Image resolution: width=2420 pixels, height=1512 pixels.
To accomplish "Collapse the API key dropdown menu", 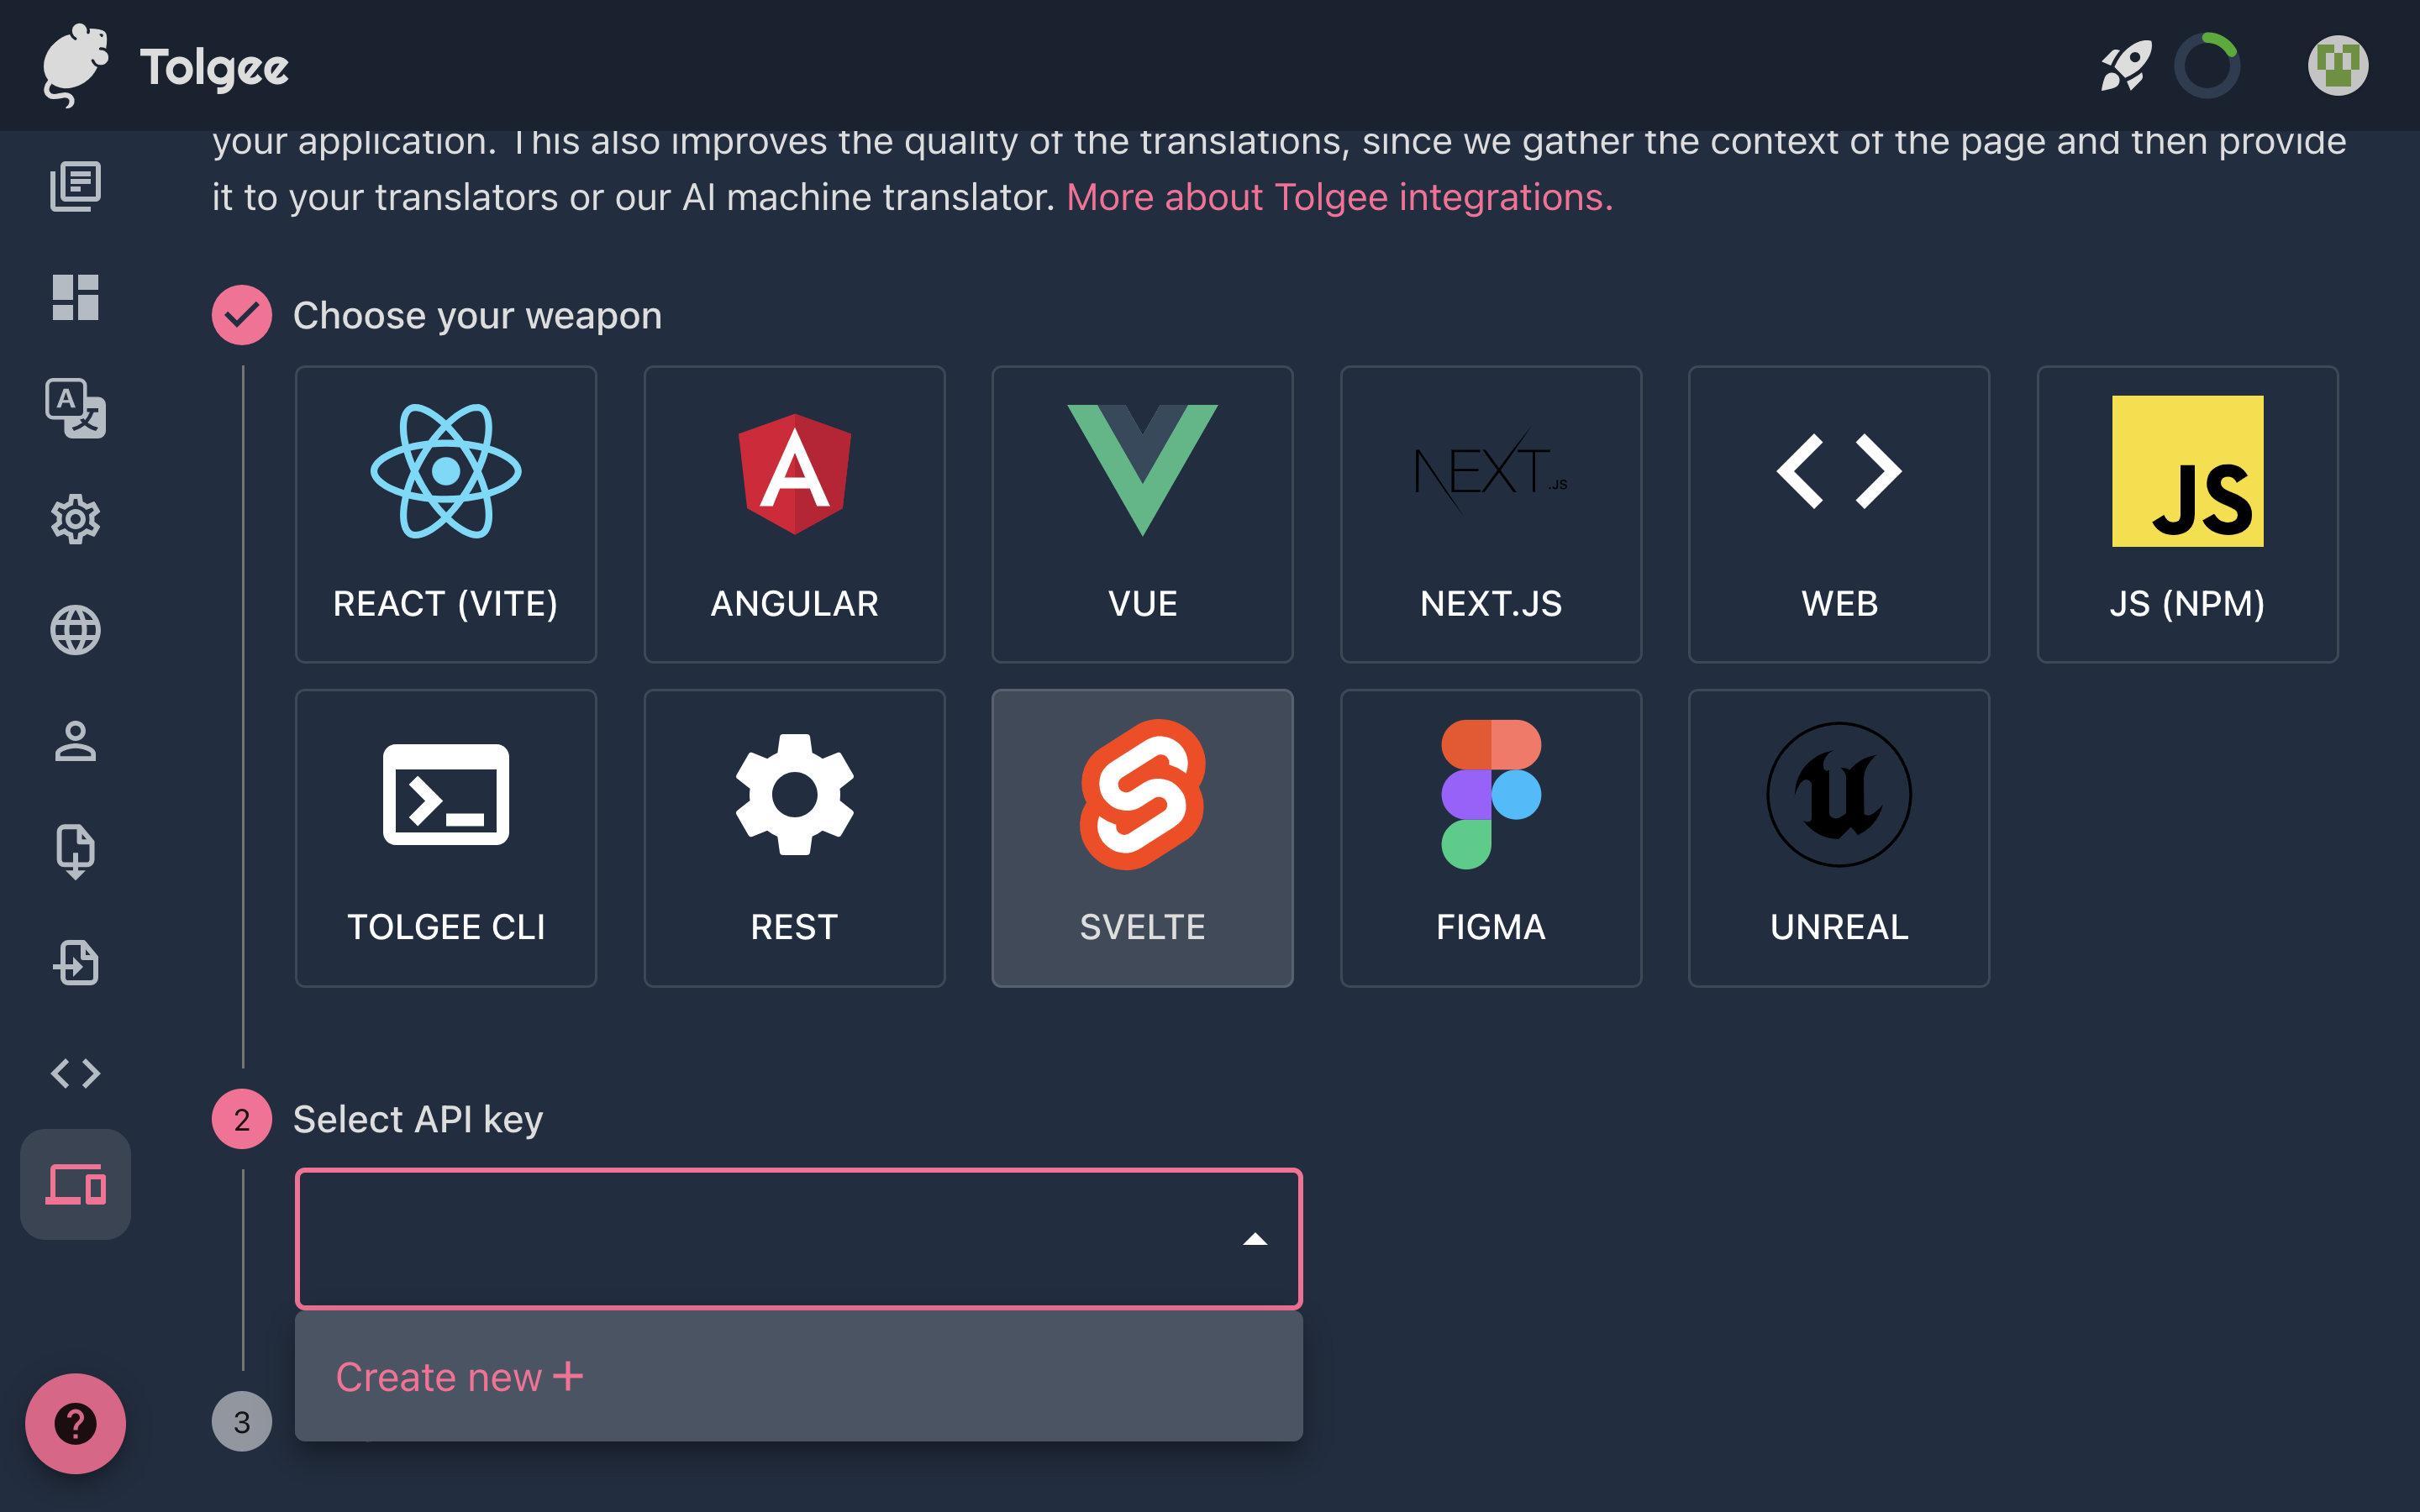I will click(x=1256, y=1238).
